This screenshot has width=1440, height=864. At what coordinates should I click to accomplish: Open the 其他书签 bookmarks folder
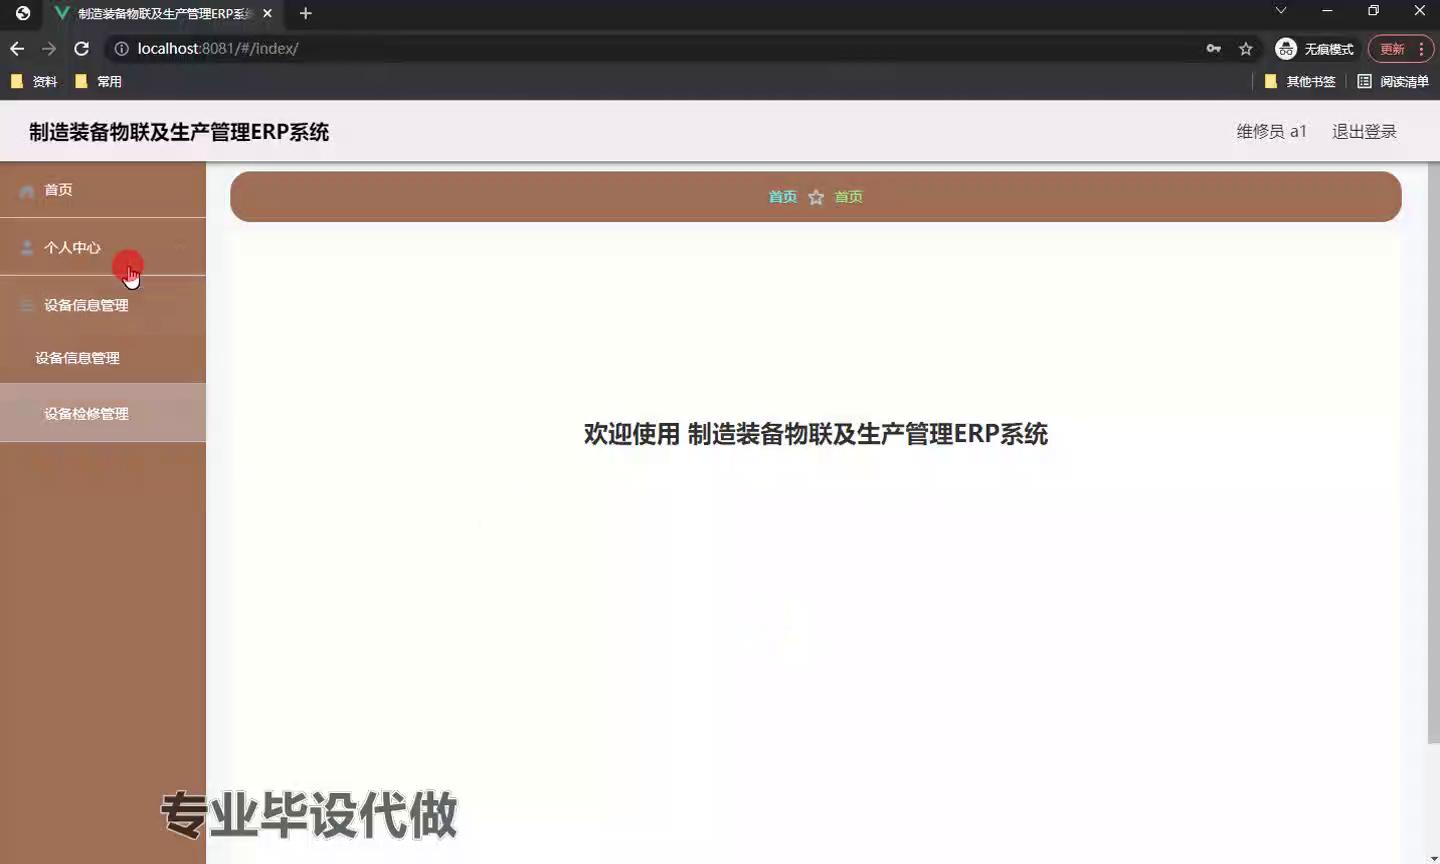(1300, 82)
